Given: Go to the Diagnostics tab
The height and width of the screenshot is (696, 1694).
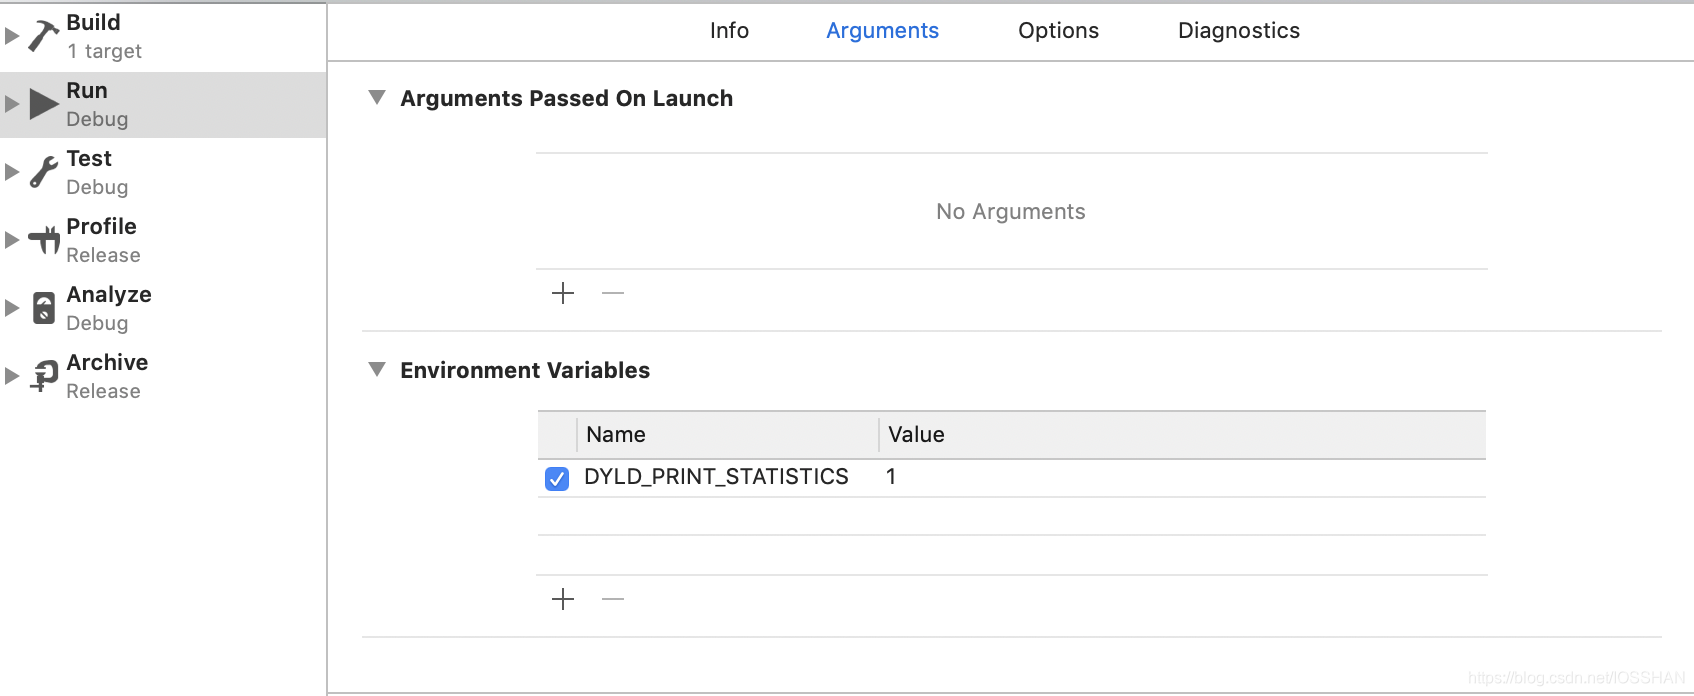Looking at the screenshot, I should [x=1238, y=31].
